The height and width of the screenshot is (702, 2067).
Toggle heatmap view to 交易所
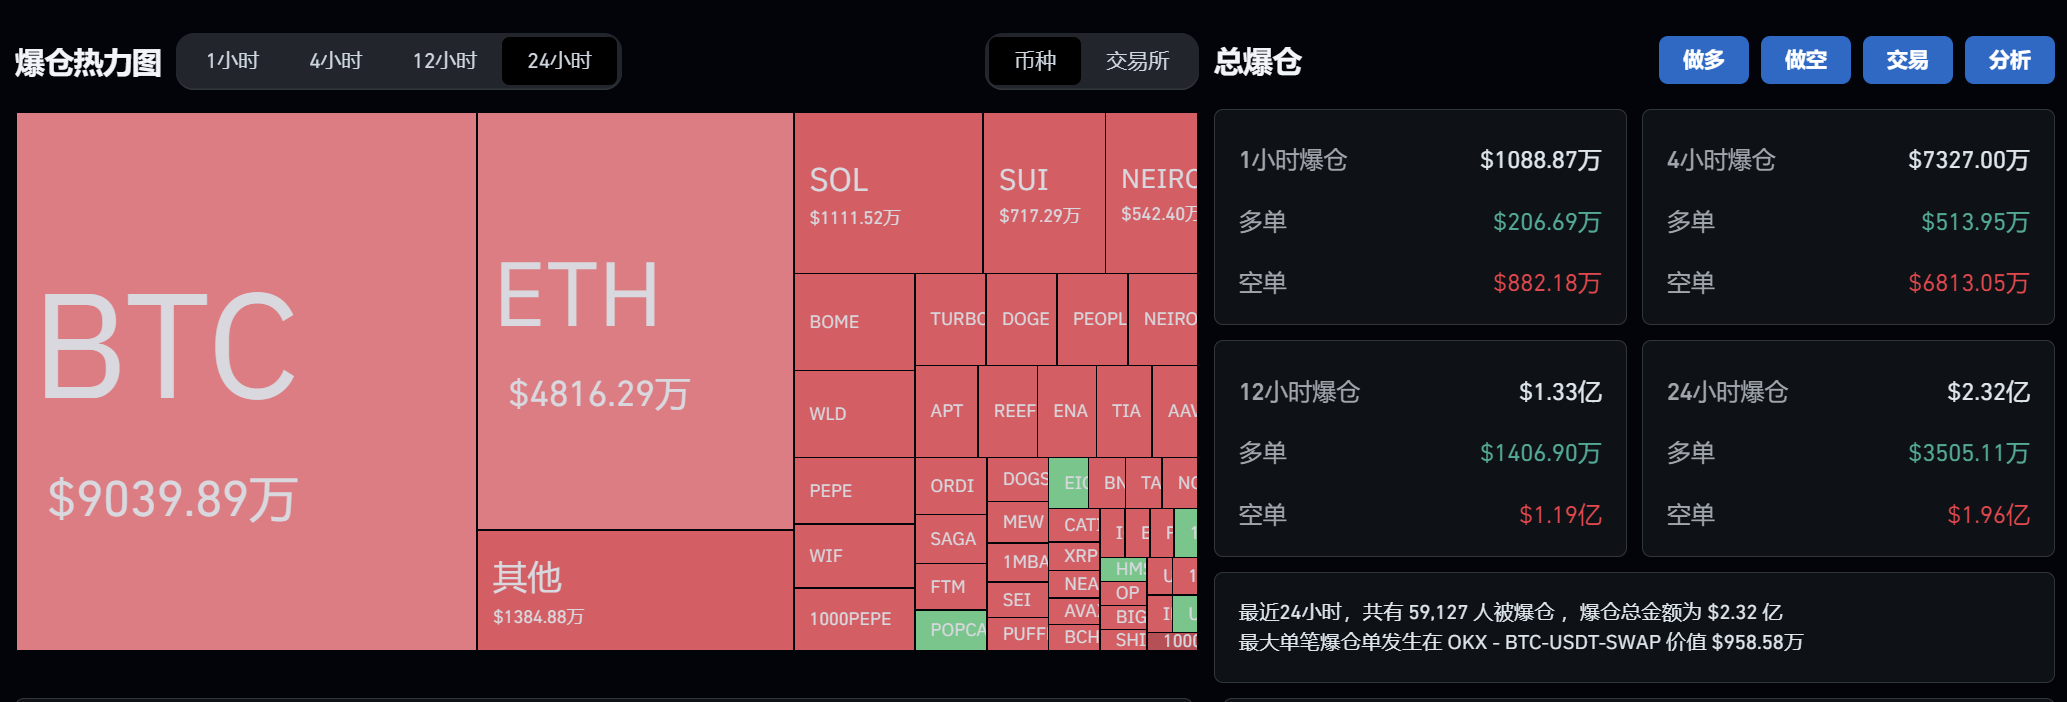(x=1138, y=61)
